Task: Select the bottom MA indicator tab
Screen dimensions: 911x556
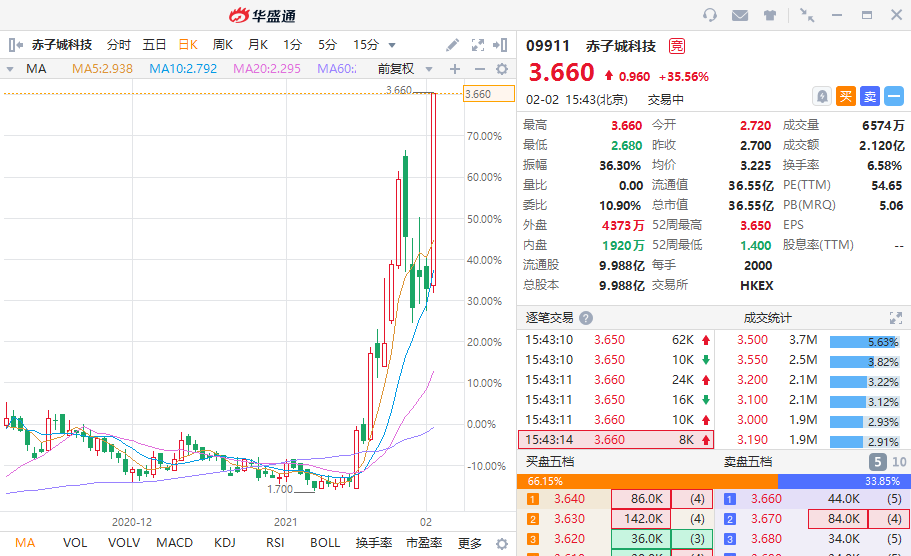Action: click(25, 543)
